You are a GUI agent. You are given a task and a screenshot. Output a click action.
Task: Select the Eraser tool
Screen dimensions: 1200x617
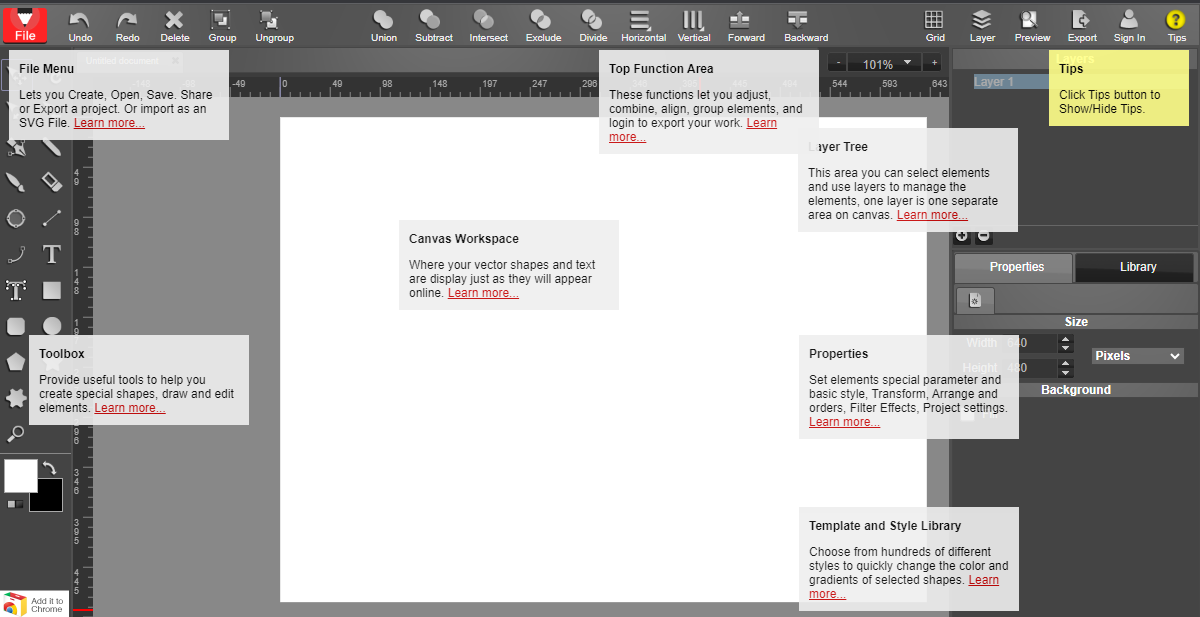click(52, 182)
